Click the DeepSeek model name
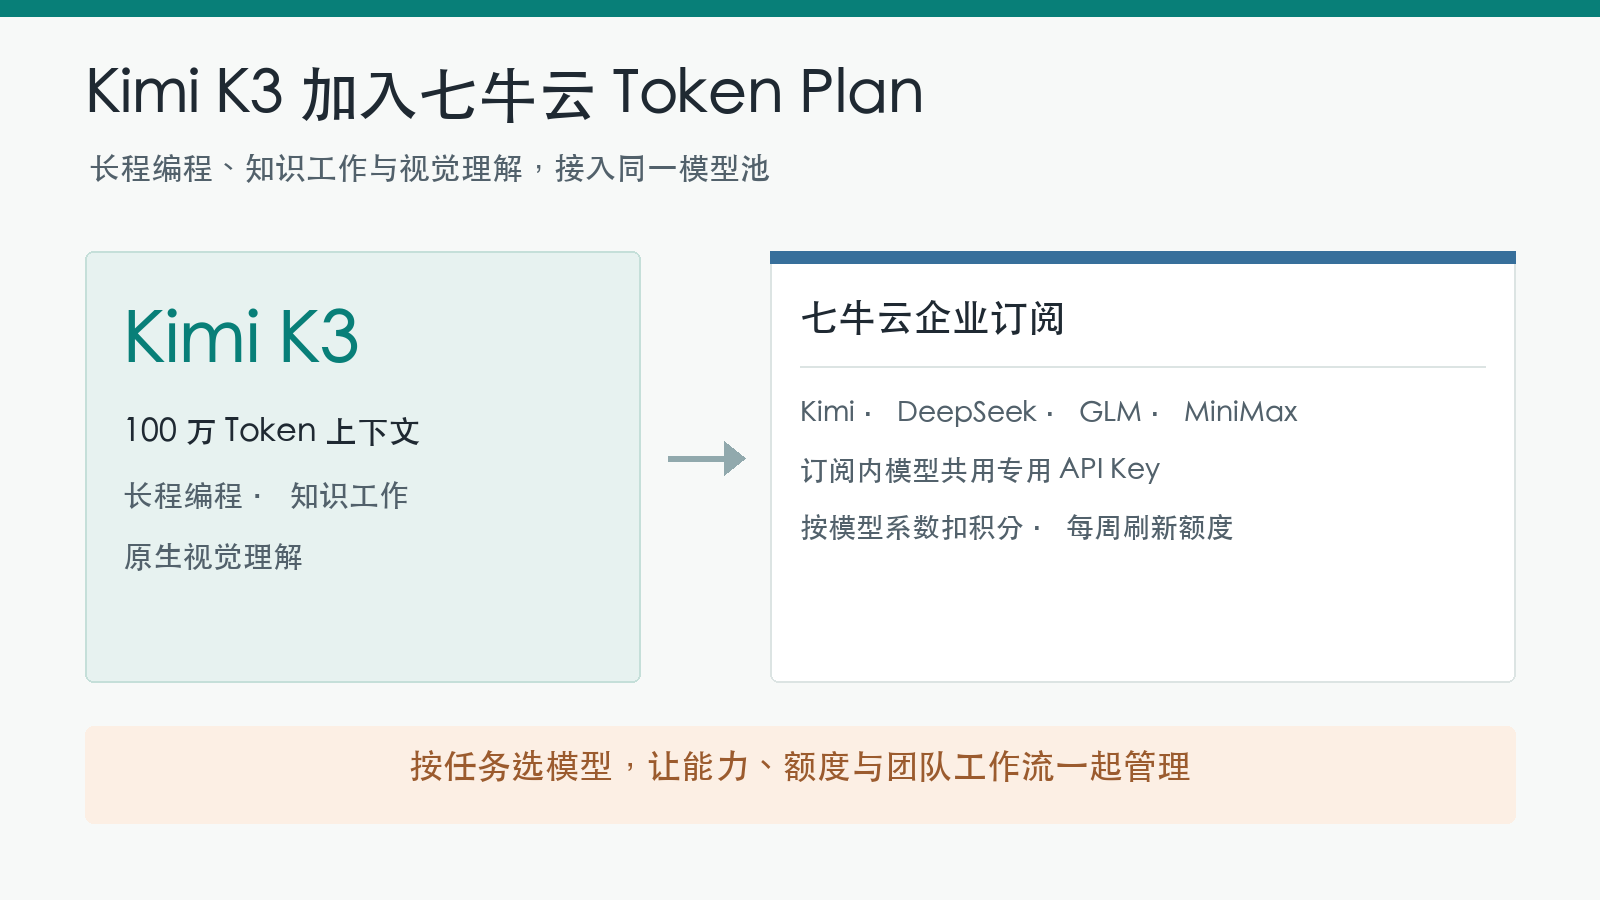Image resolution: width=1600 pixels, height=900 pixels. coord(967,411)
